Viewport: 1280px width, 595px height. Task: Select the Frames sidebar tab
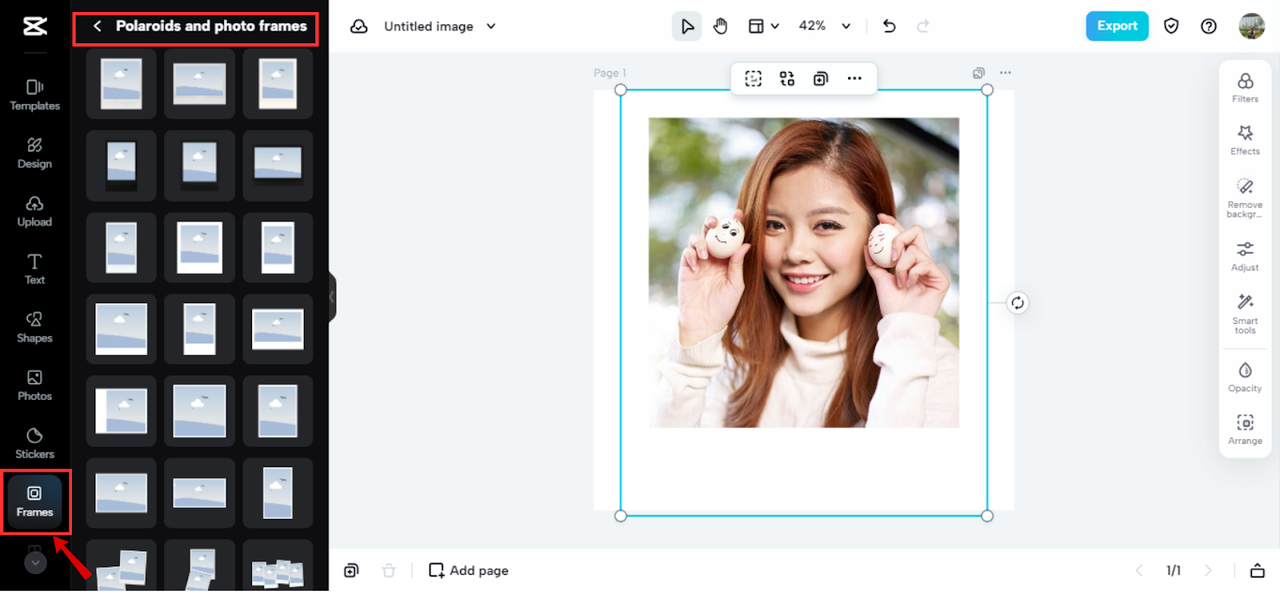pyautogui.click(x=35, y=501)
